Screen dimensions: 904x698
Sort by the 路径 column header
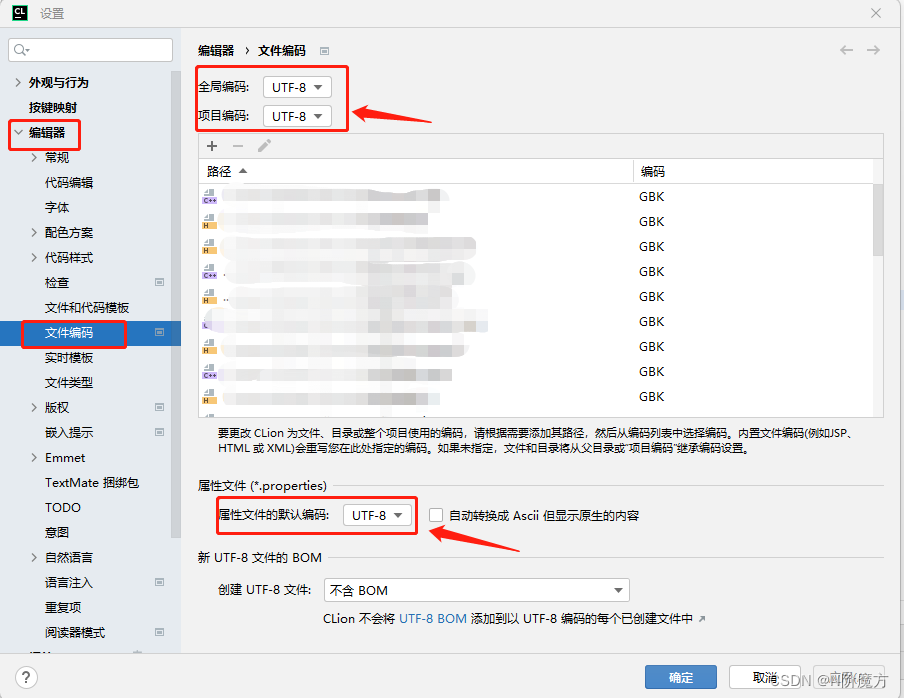pos(416,171)
